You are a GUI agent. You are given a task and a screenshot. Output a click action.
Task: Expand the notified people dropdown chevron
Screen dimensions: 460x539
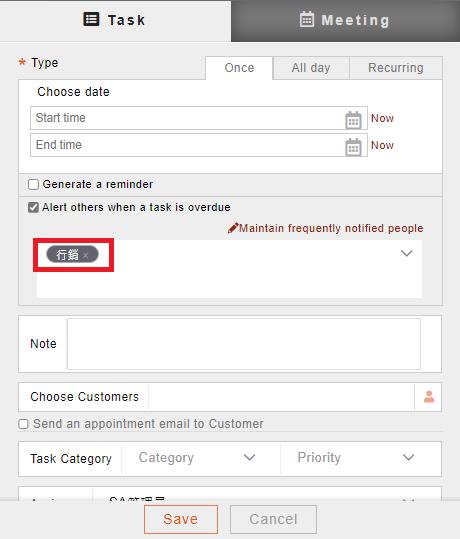pos(407,253)
